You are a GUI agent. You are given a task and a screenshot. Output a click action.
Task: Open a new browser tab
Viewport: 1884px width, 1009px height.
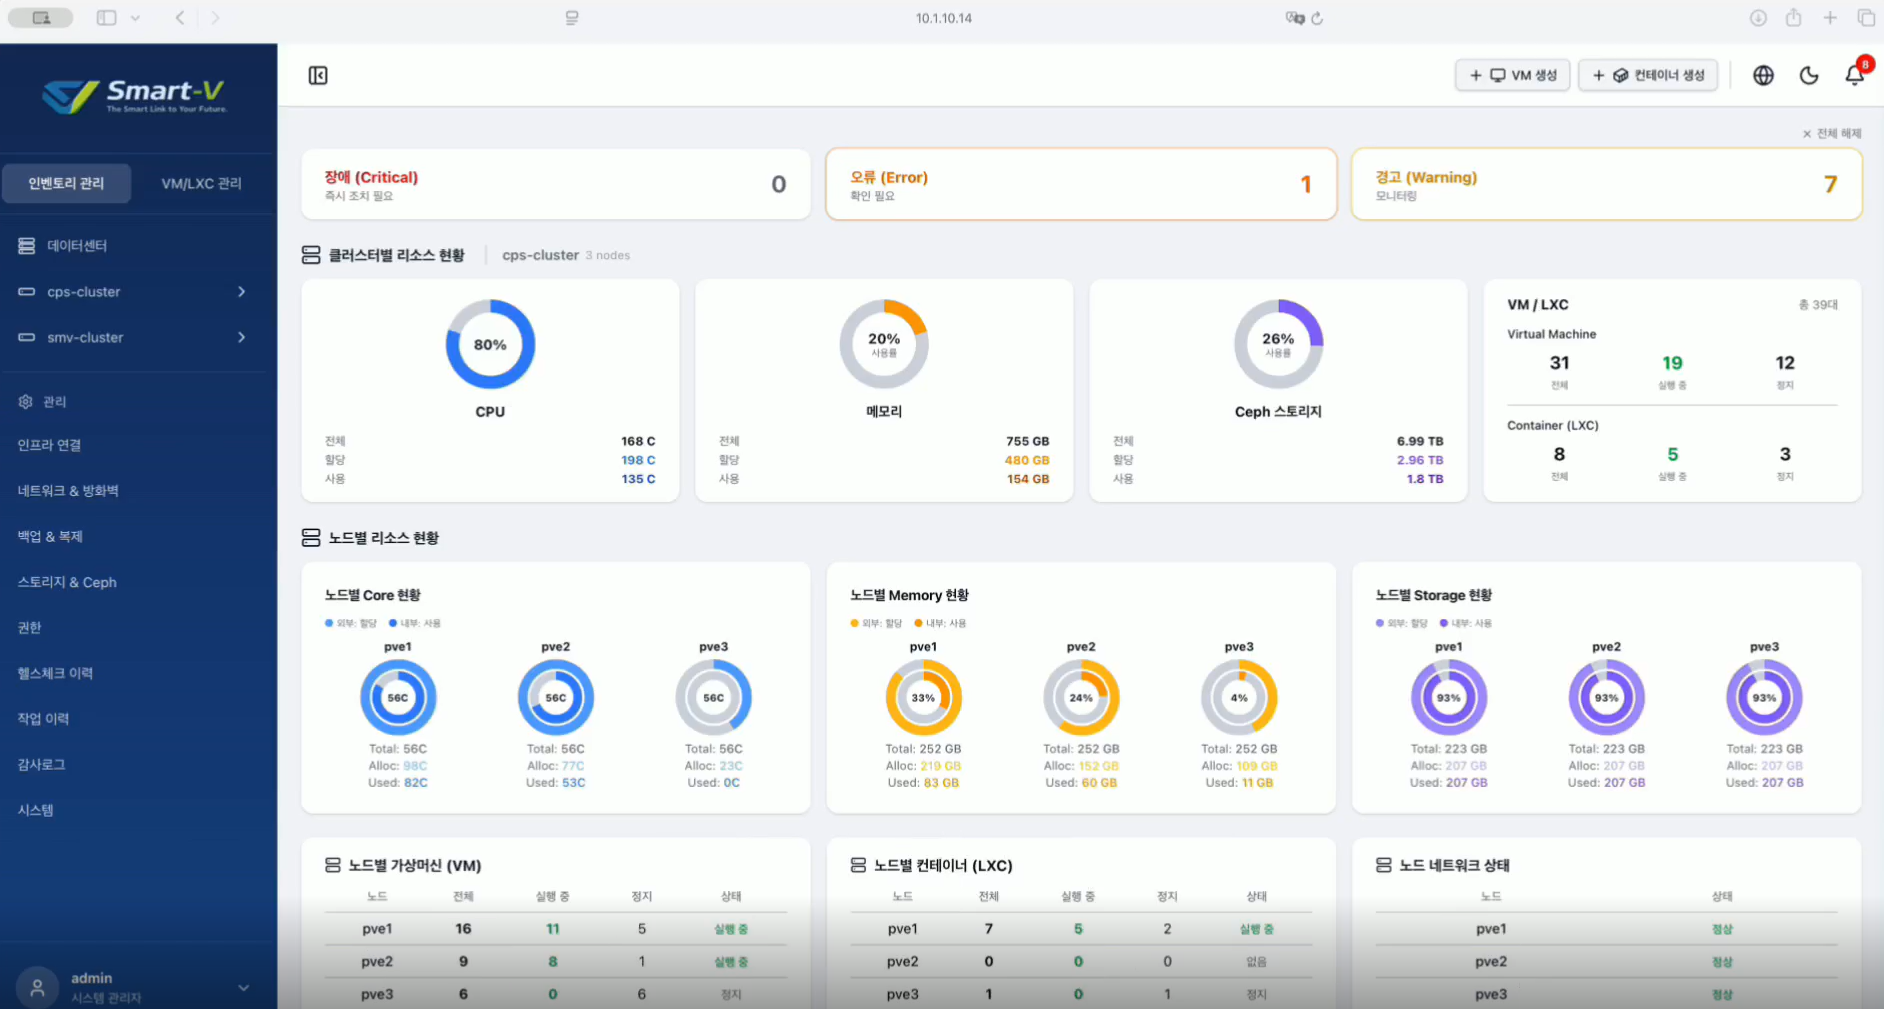click(1829, 18)
